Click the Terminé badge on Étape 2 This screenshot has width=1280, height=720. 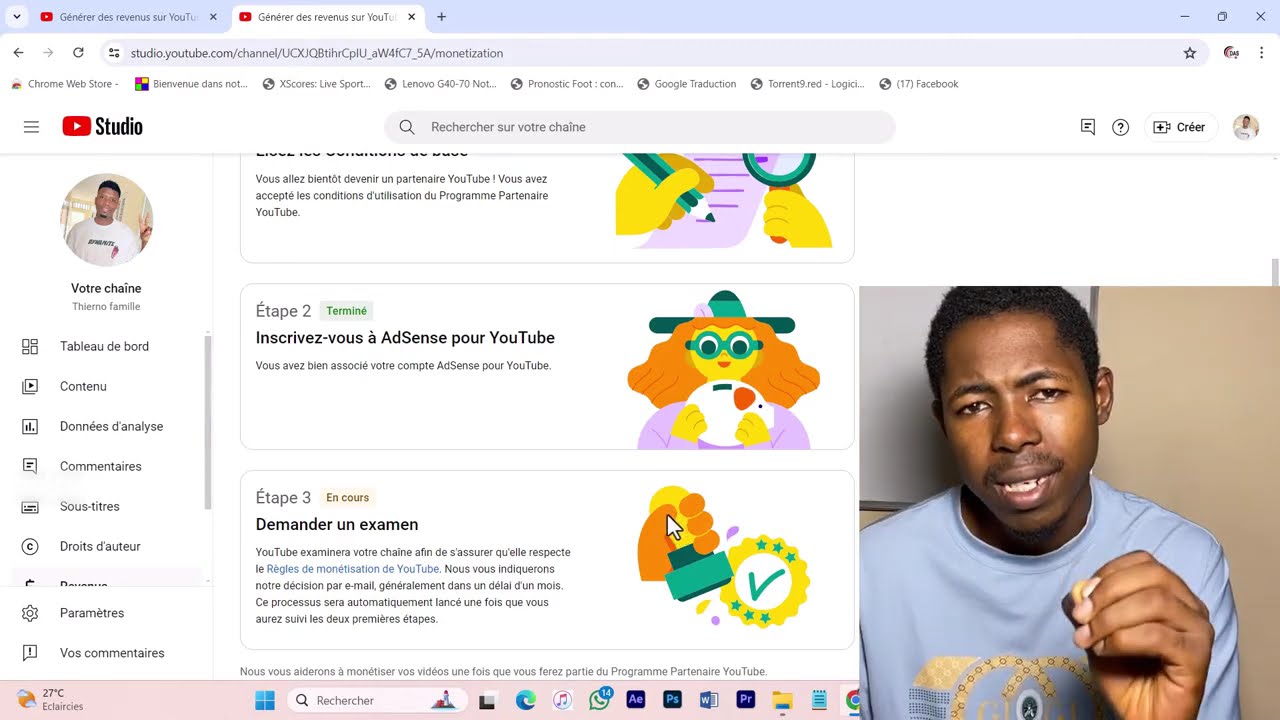346,311
